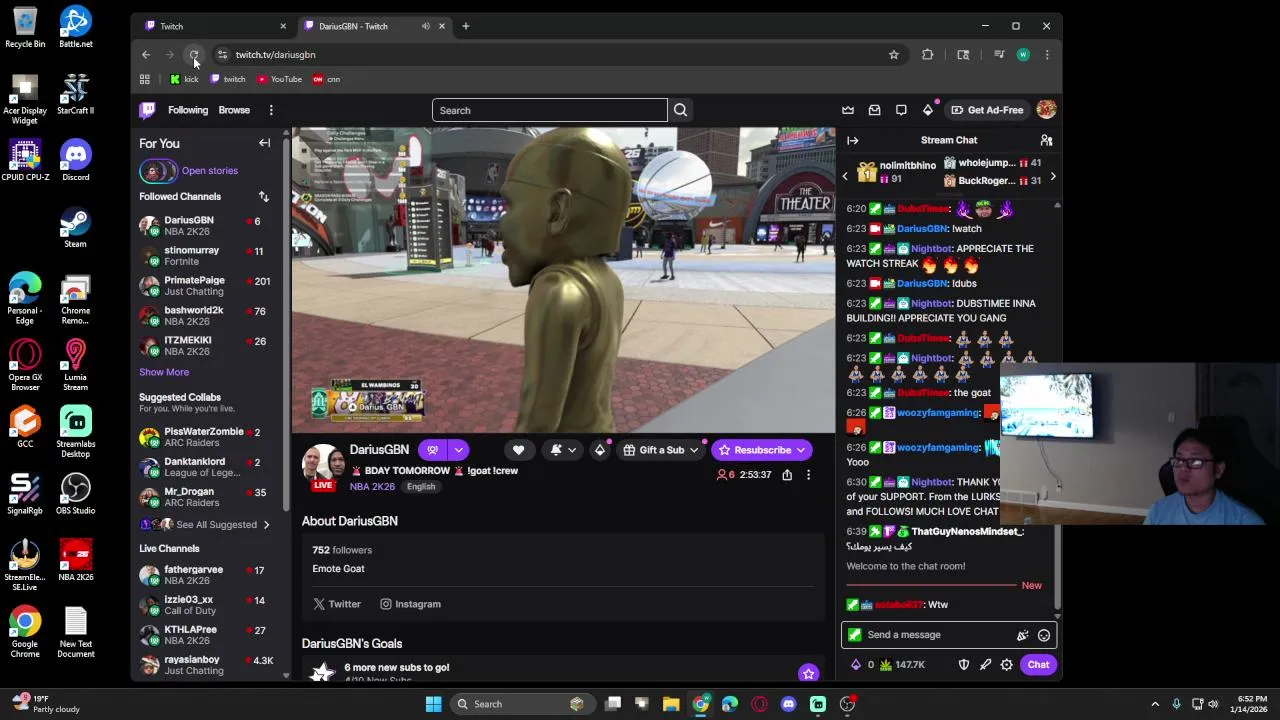Open PrimatePaige followed channel
This screenshot has height=720, width=1280.
point(205,286)
